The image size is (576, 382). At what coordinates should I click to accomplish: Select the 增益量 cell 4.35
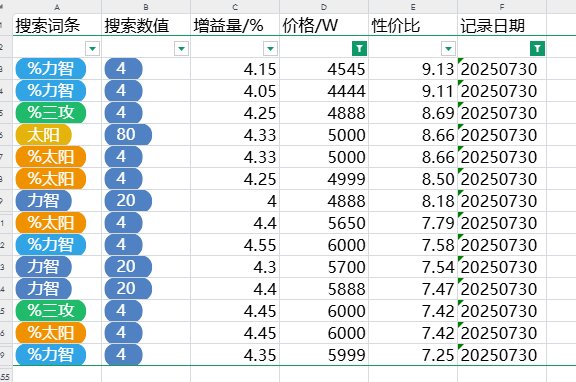coord(235,355)
